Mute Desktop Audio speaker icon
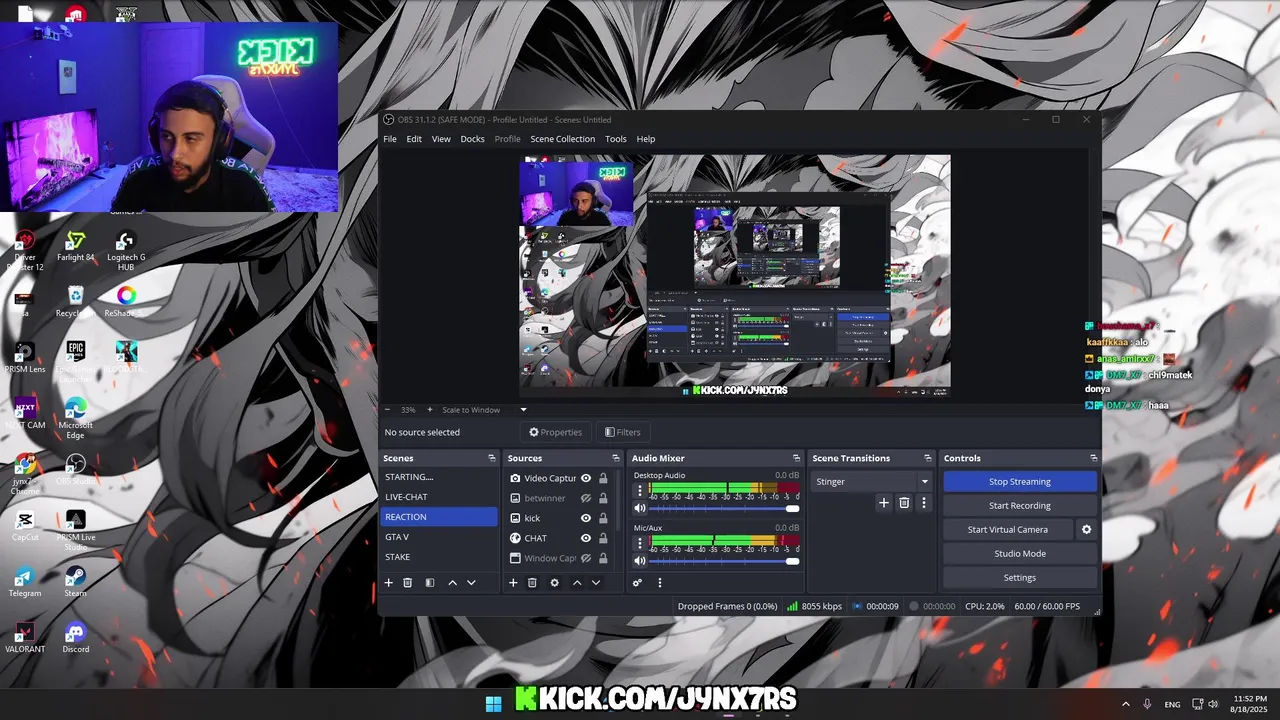This screenshot has width=1280, height=720. [x=640, y=508]
